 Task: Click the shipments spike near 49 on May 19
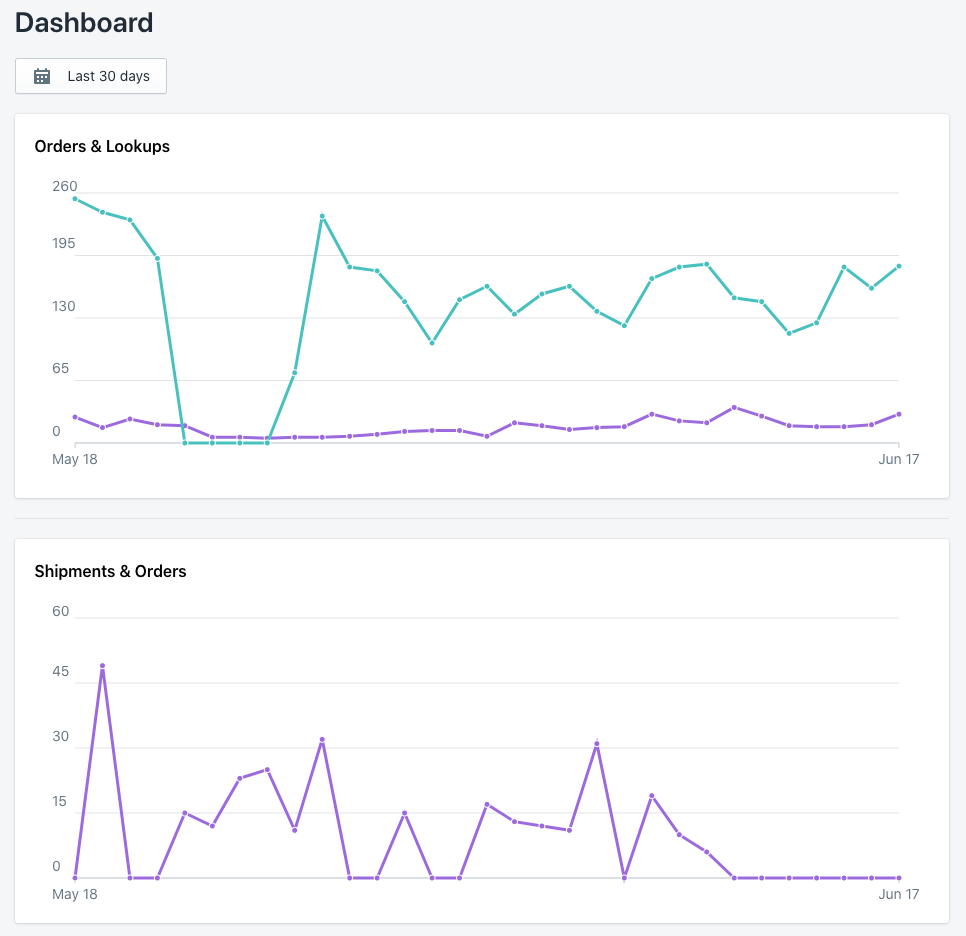102,665
